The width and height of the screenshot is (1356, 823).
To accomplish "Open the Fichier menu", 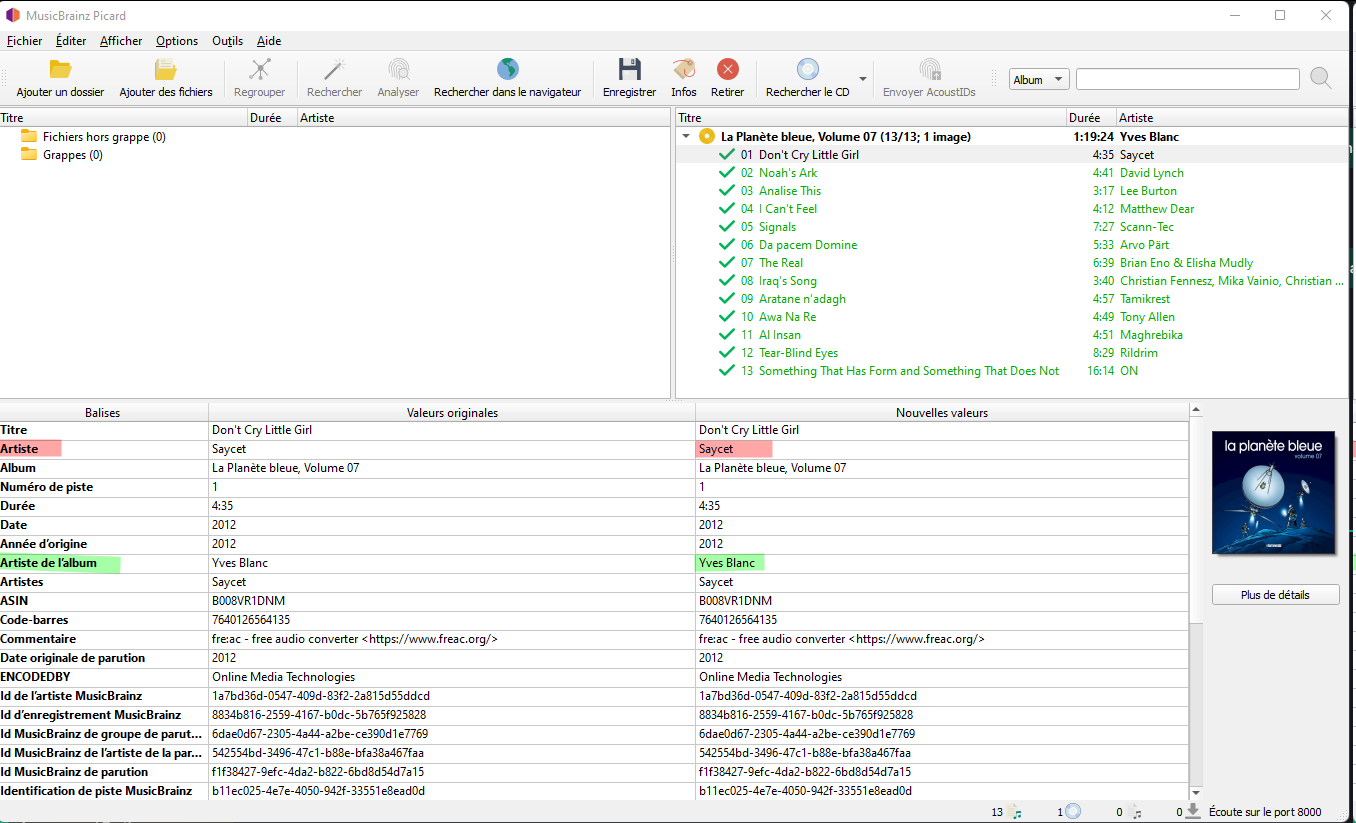I will (24, 41).
